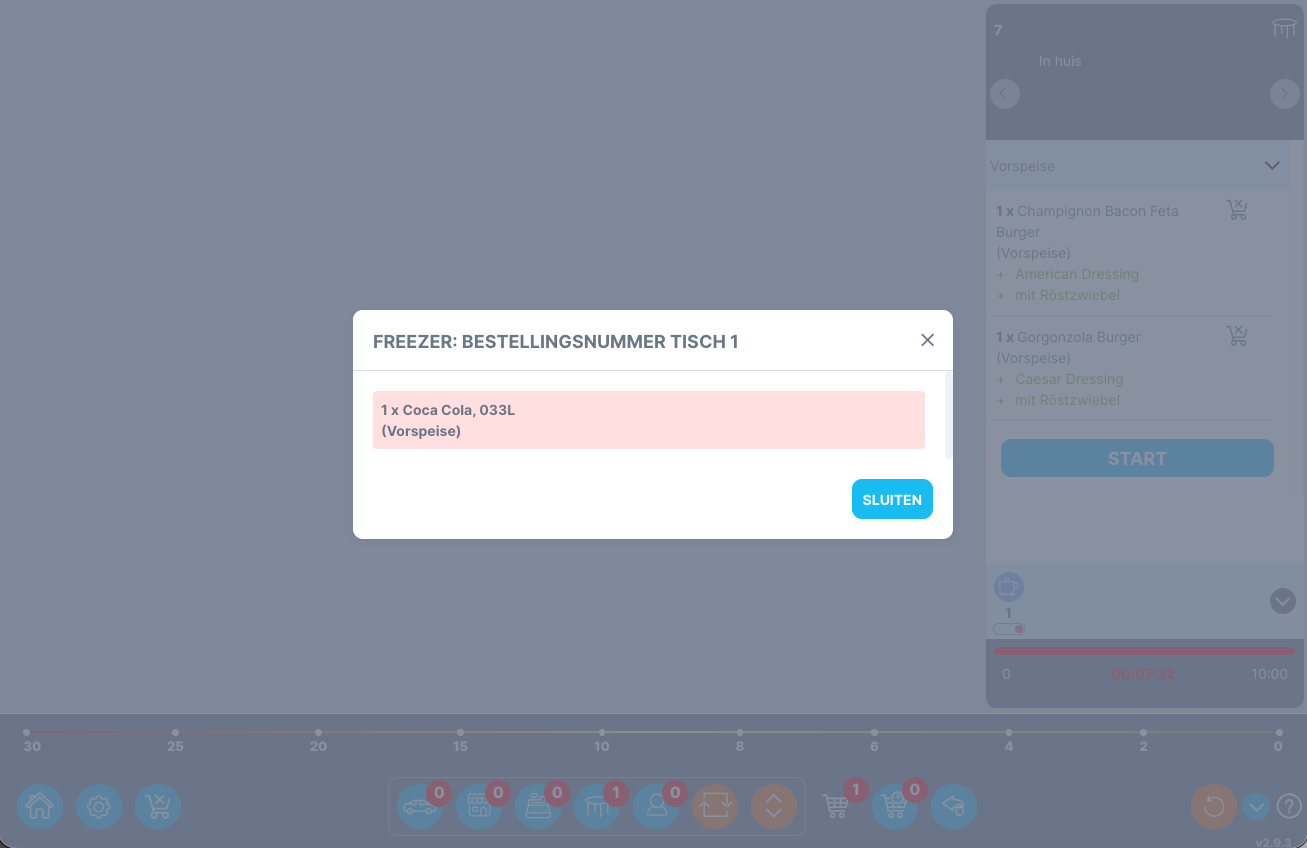Click the home icon in bottom bar
The image size is (1307, 848).
[40, 806]
